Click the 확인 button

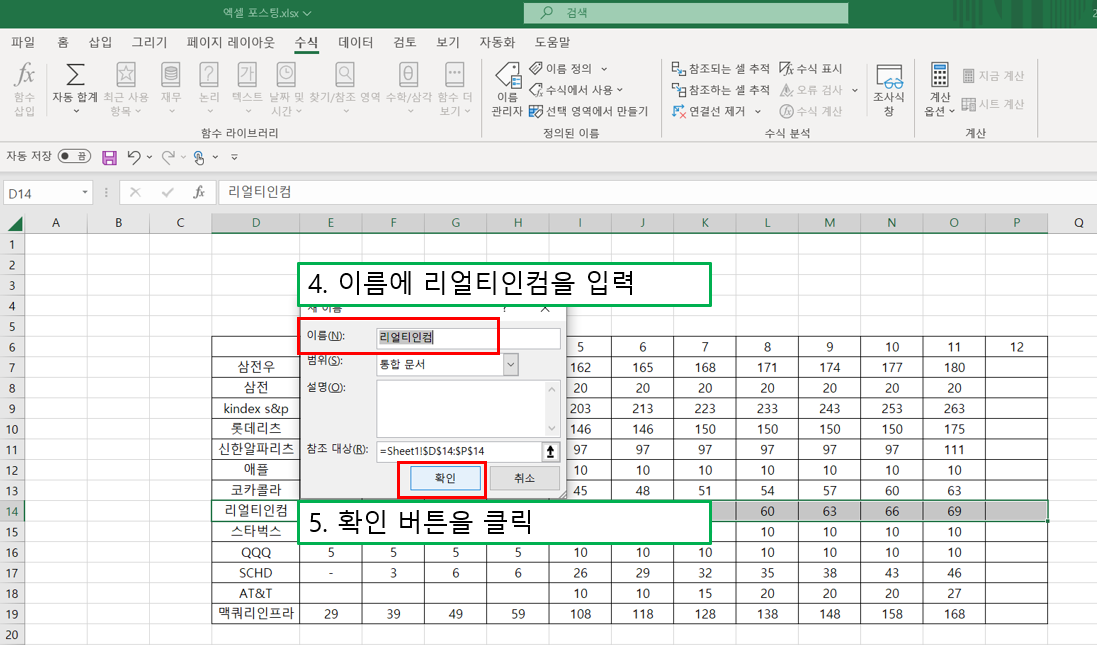point(445,479)
